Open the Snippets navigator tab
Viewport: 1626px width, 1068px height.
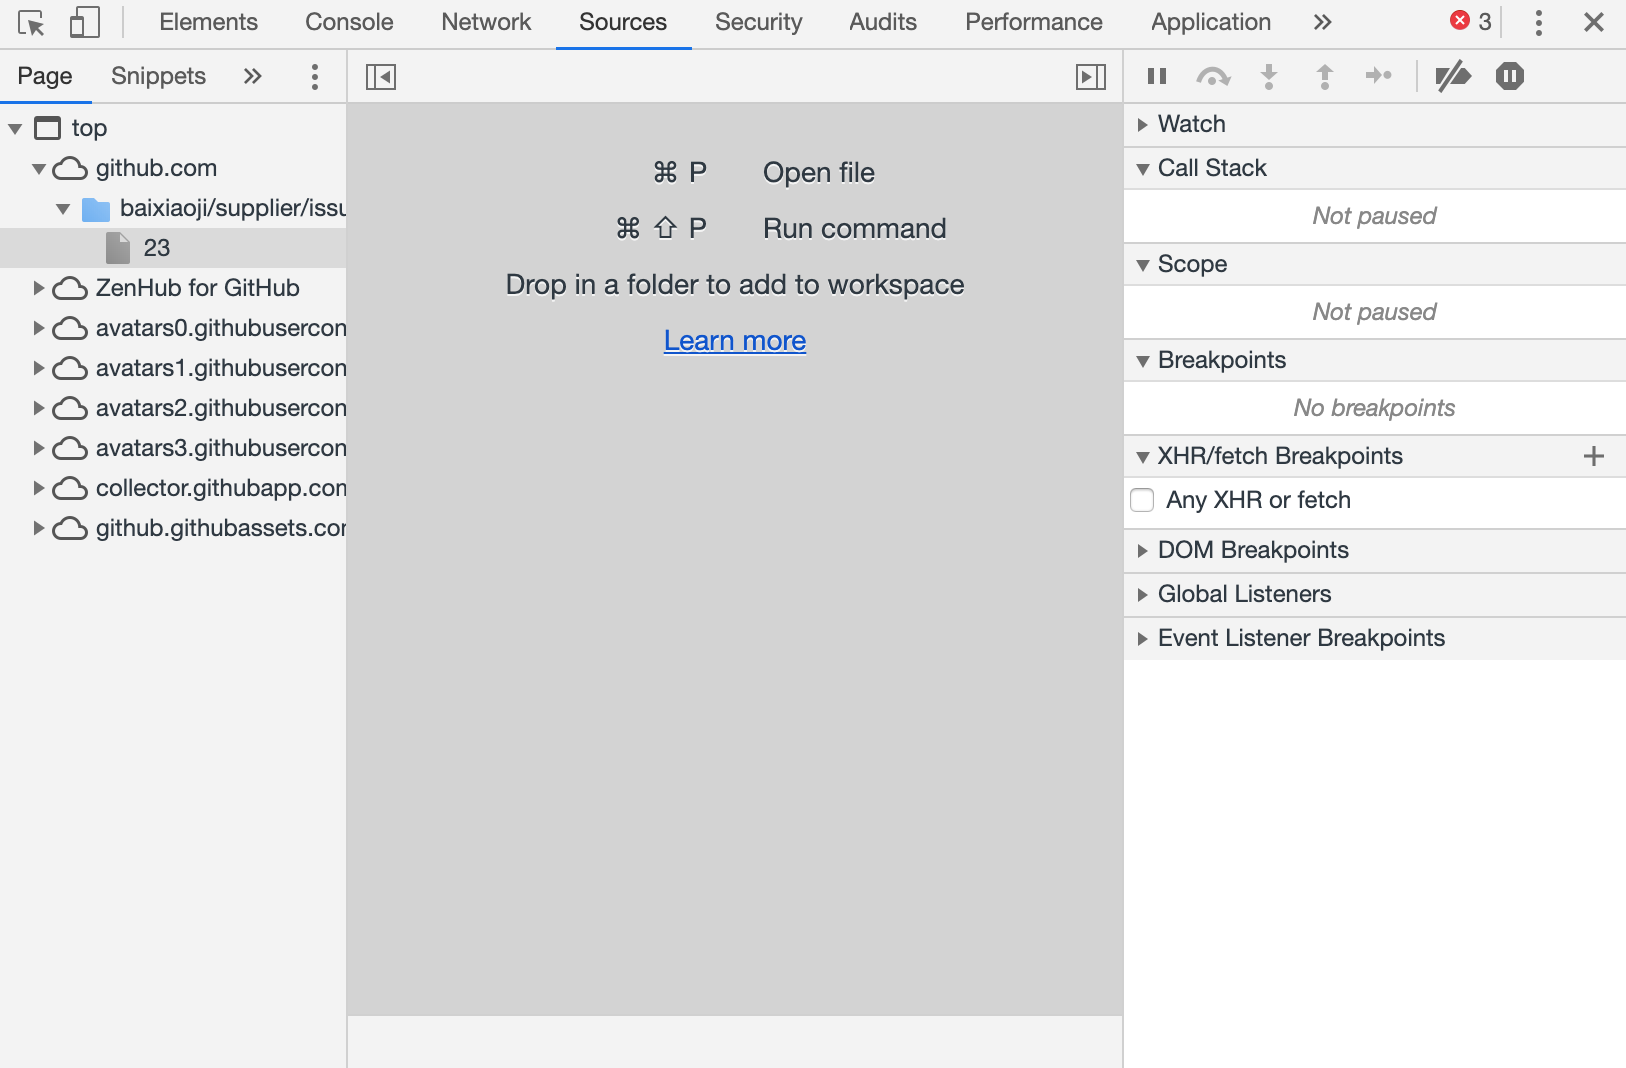[158, 76]
